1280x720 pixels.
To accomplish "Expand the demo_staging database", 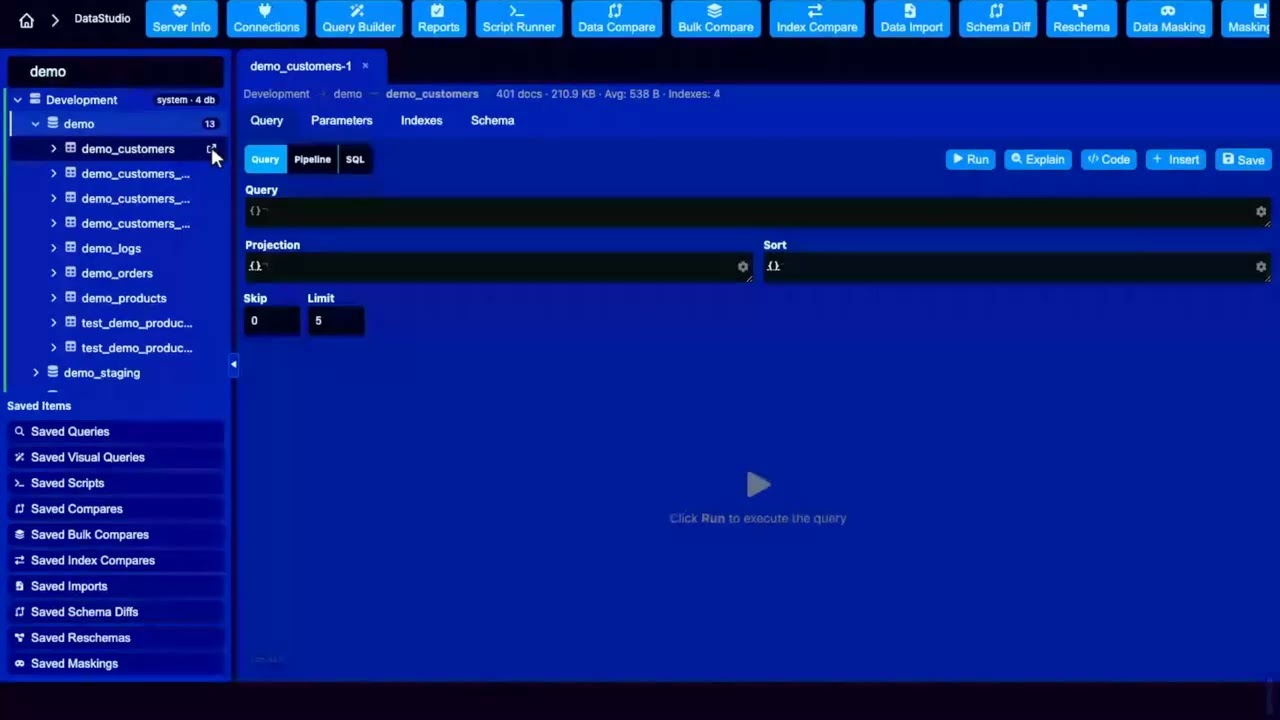I will tap(35, 373).
